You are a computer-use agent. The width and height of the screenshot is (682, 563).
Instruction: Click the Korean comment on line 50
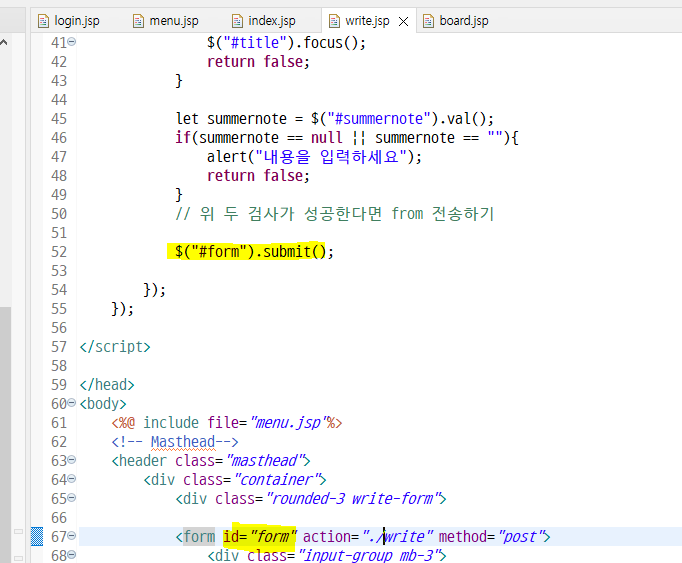[335, 214]
